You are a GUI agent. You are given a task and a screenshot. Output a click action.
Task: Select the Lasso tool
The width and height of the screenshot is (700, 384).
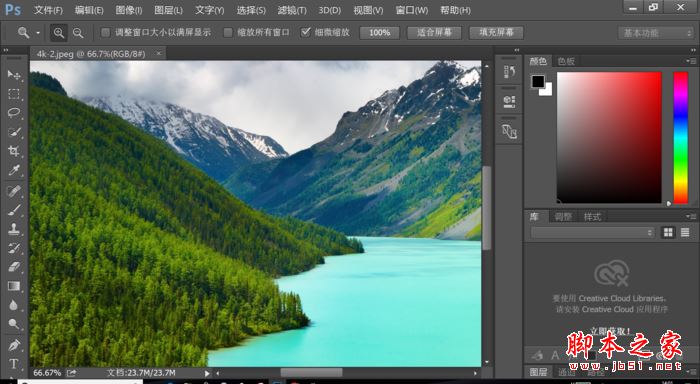tap(14, 113)
